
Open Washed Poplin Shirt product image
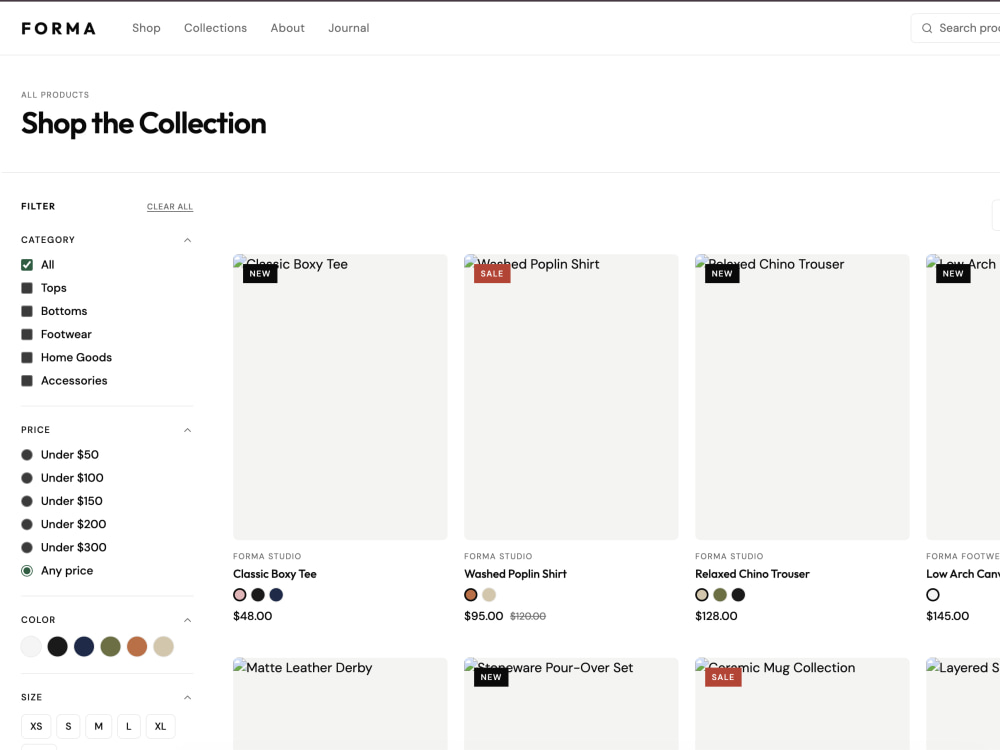(x=571, y=397)
